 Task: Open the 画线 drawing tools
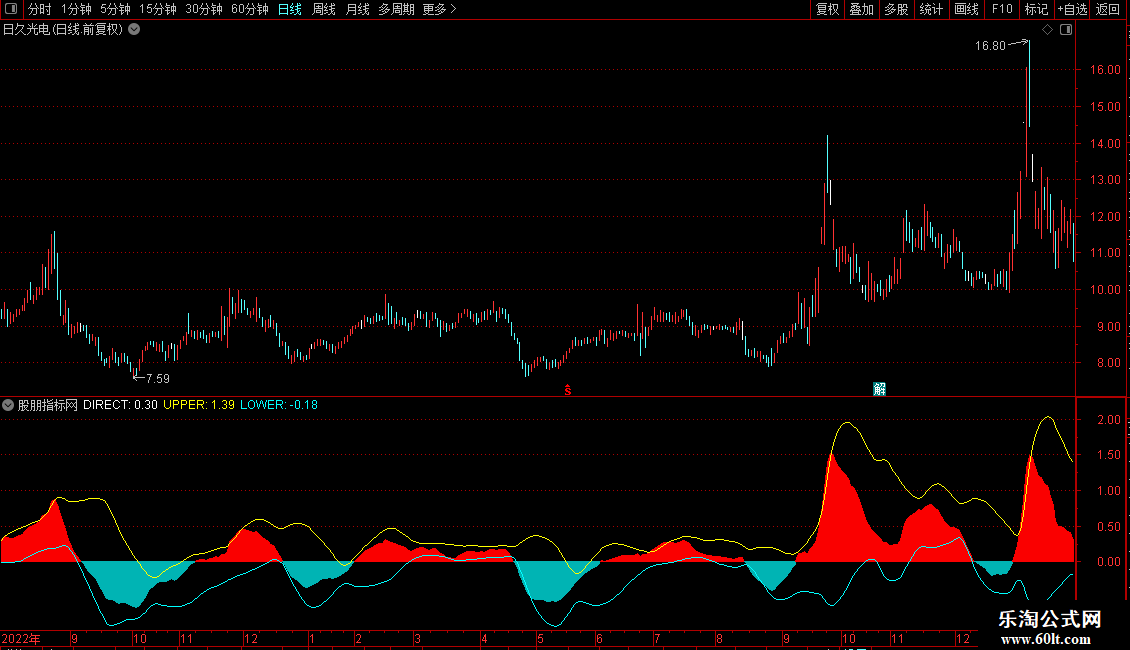pos(966,9)
